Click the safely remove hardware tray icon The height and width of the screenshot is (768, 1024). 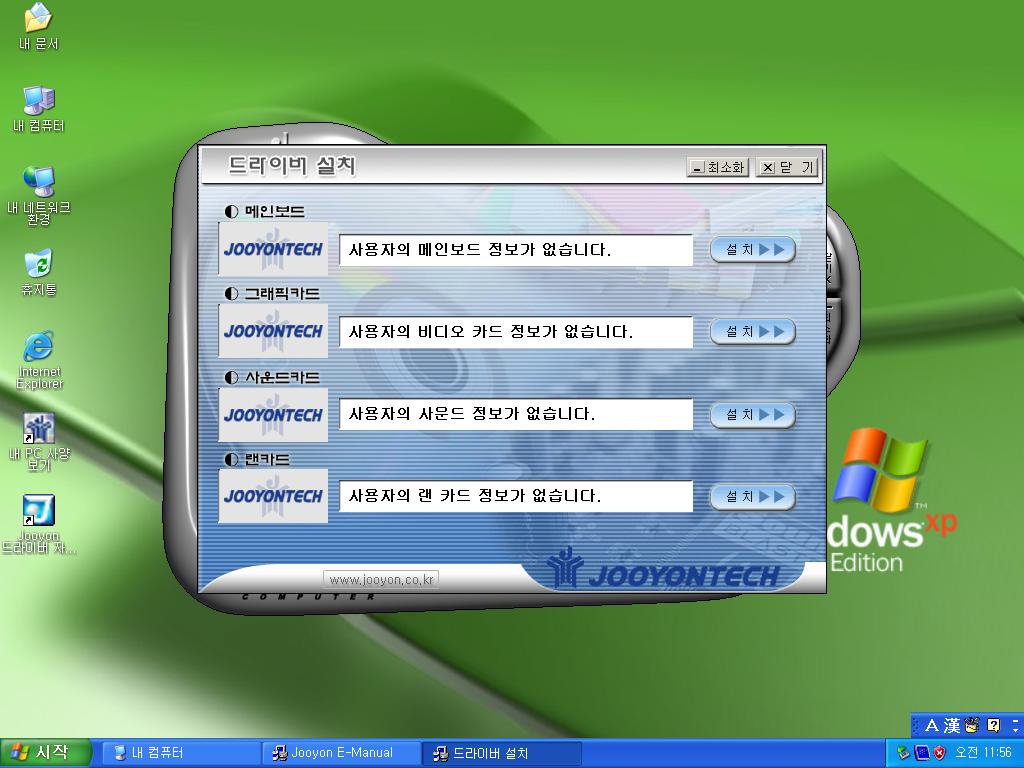(x=904, y=753)
